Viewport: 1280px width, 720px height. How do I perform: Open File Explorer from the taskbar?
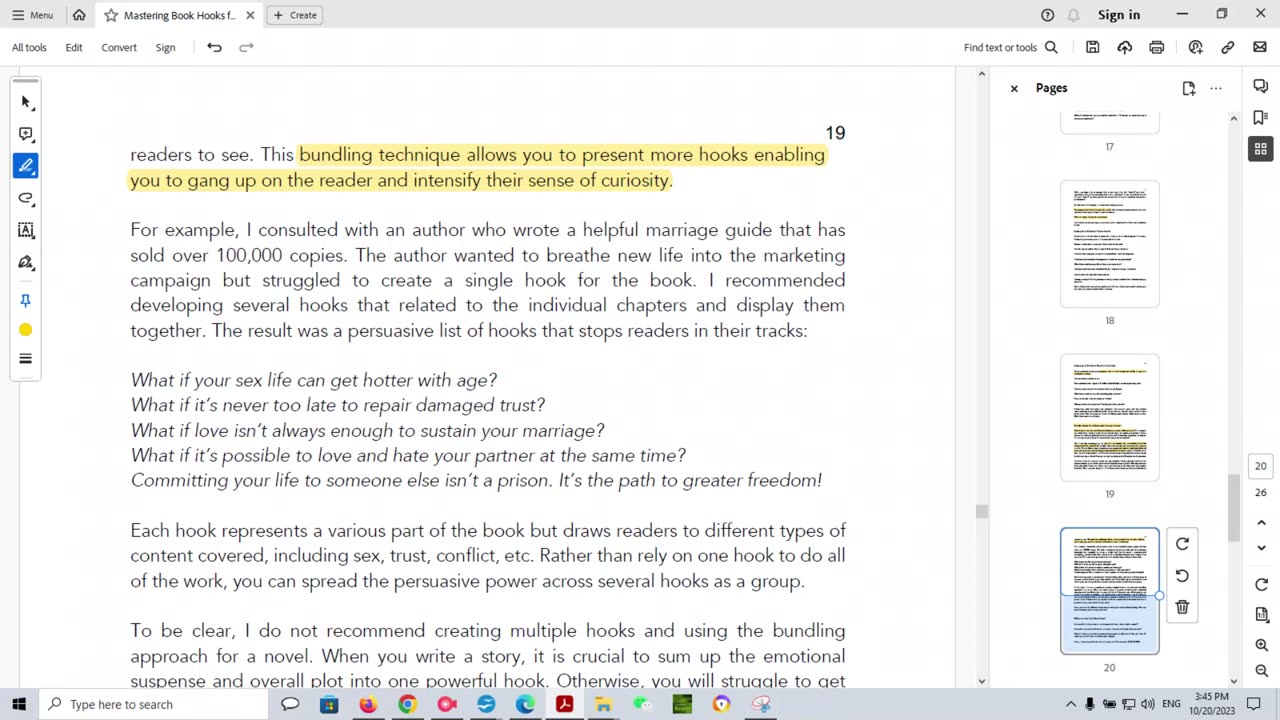tap(603, 704)
